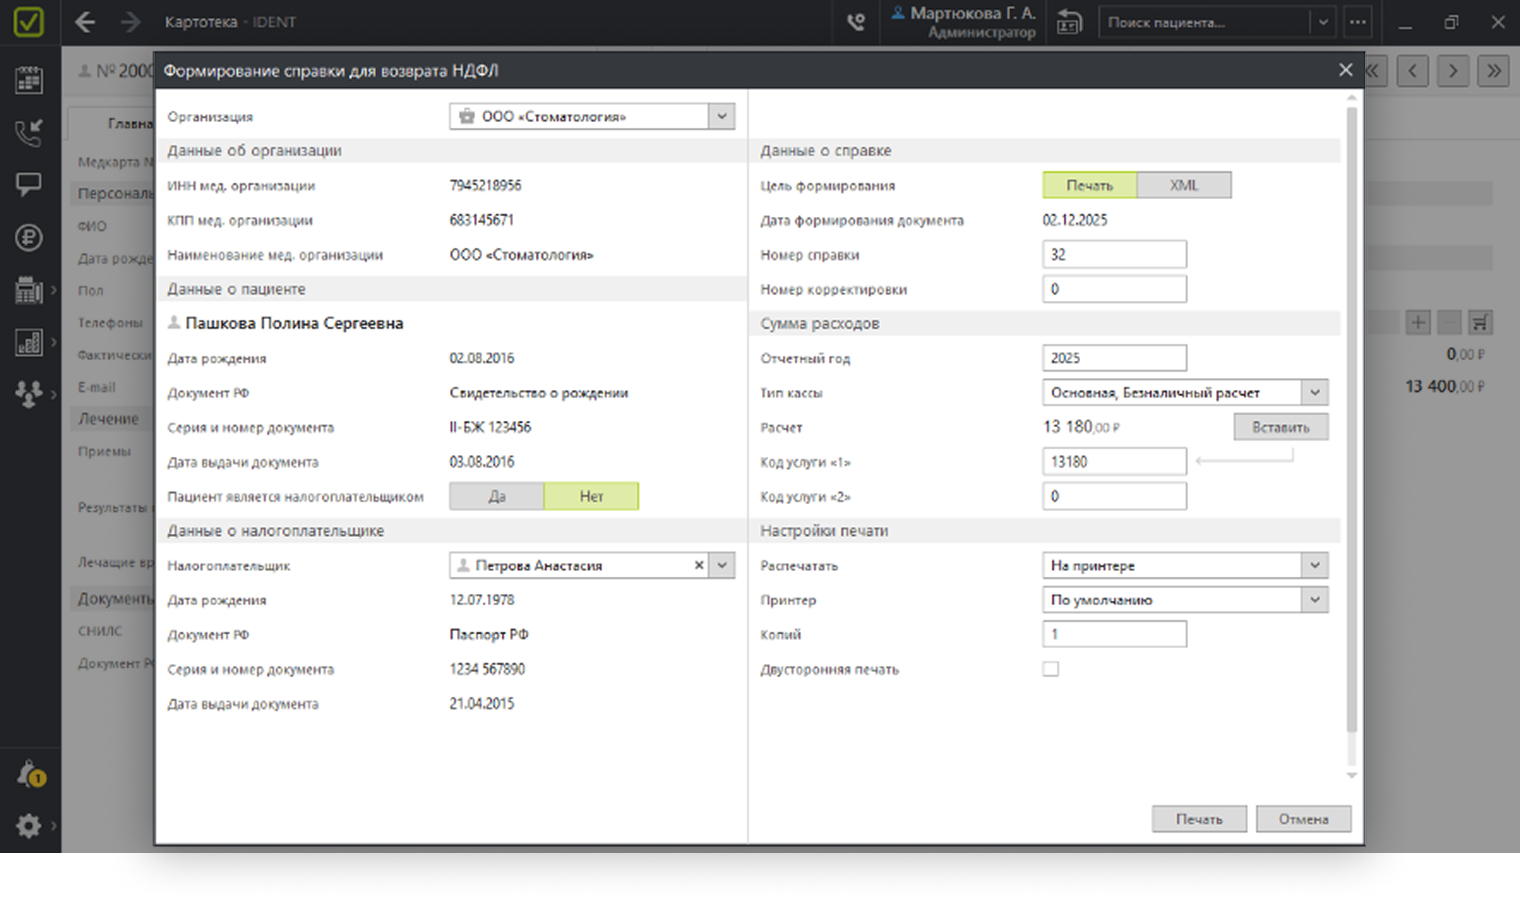The image size is (1520, 904).
Task: Open the calls log phone icon
Action: click(29, 132)
